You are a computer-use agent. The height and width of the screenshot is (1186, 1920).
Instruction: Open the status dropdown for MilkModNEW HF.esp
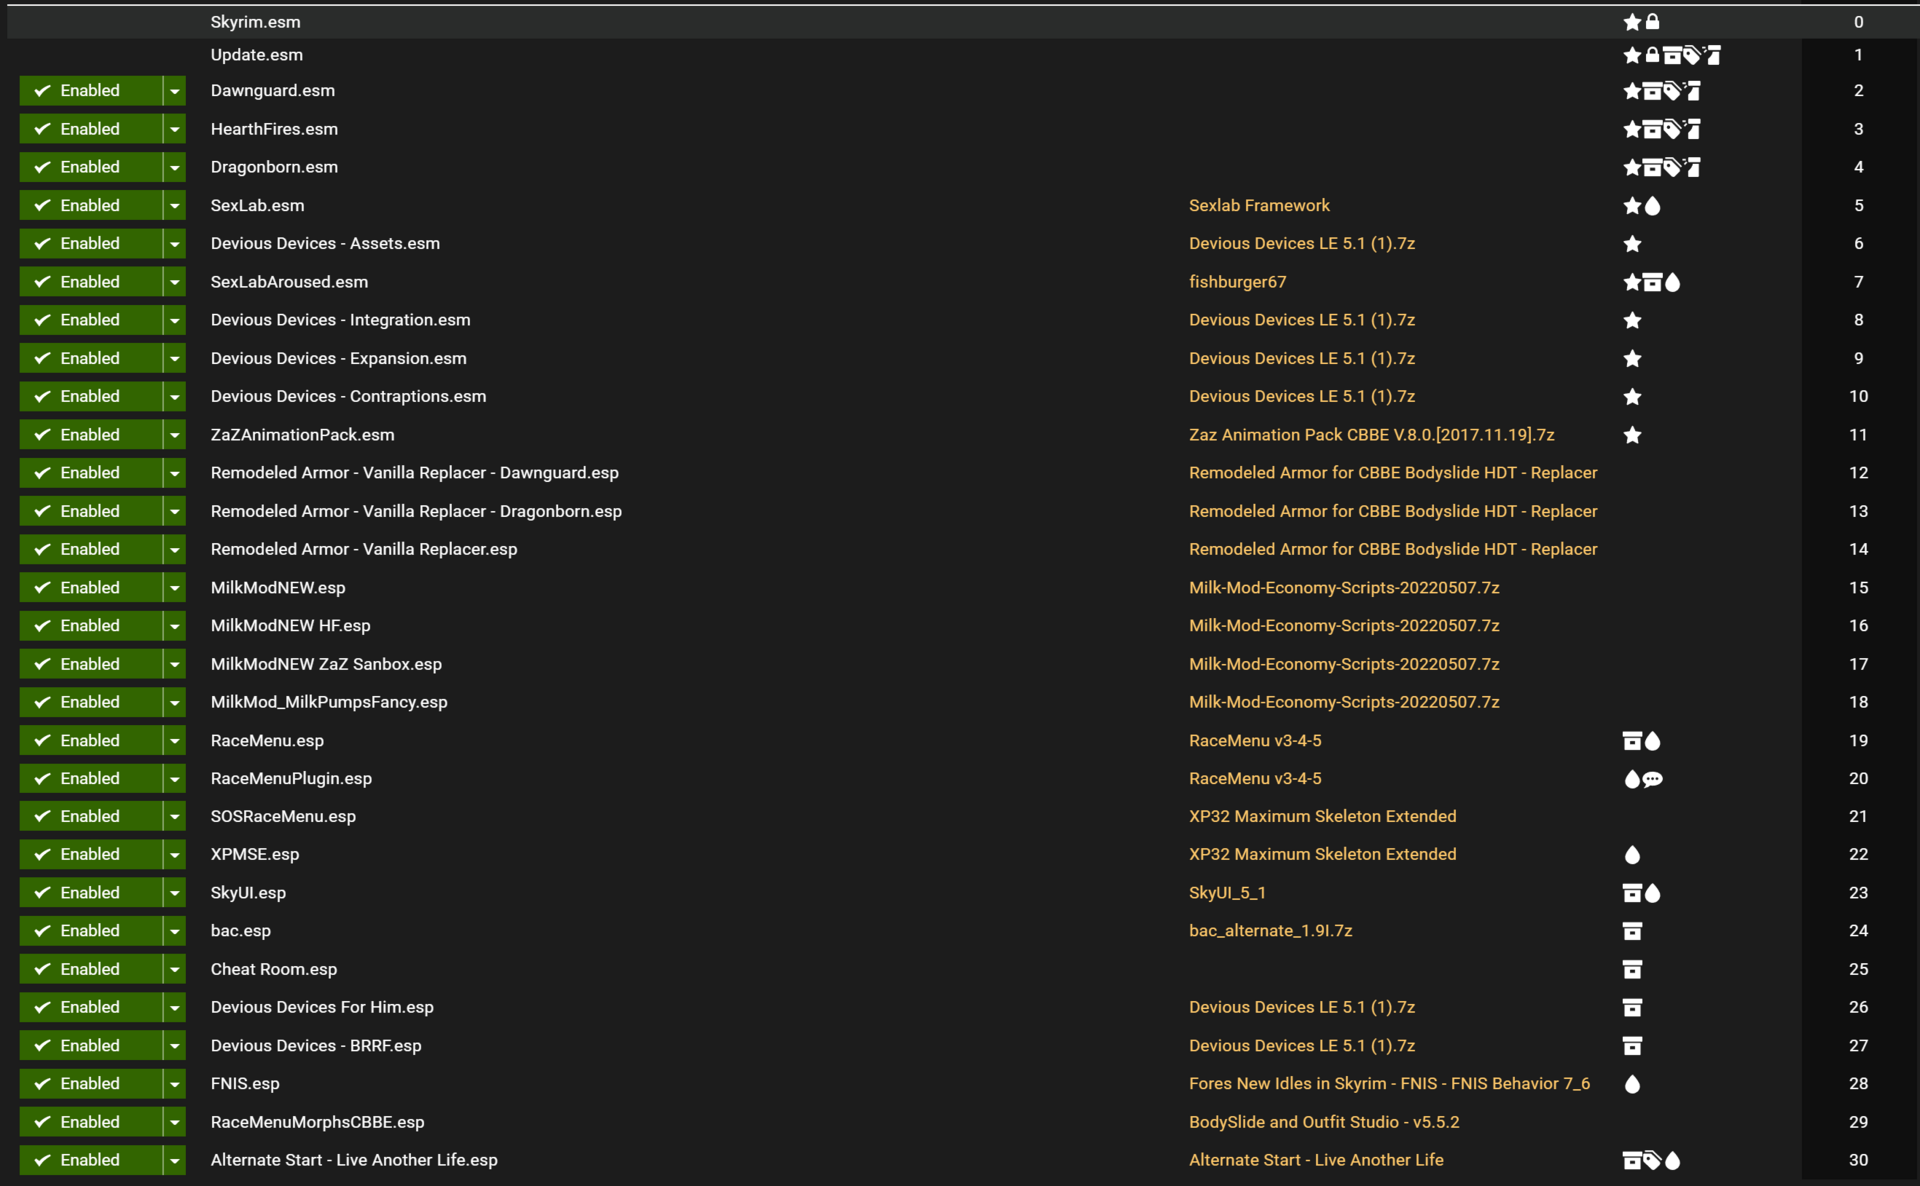[x=175, y=626]
